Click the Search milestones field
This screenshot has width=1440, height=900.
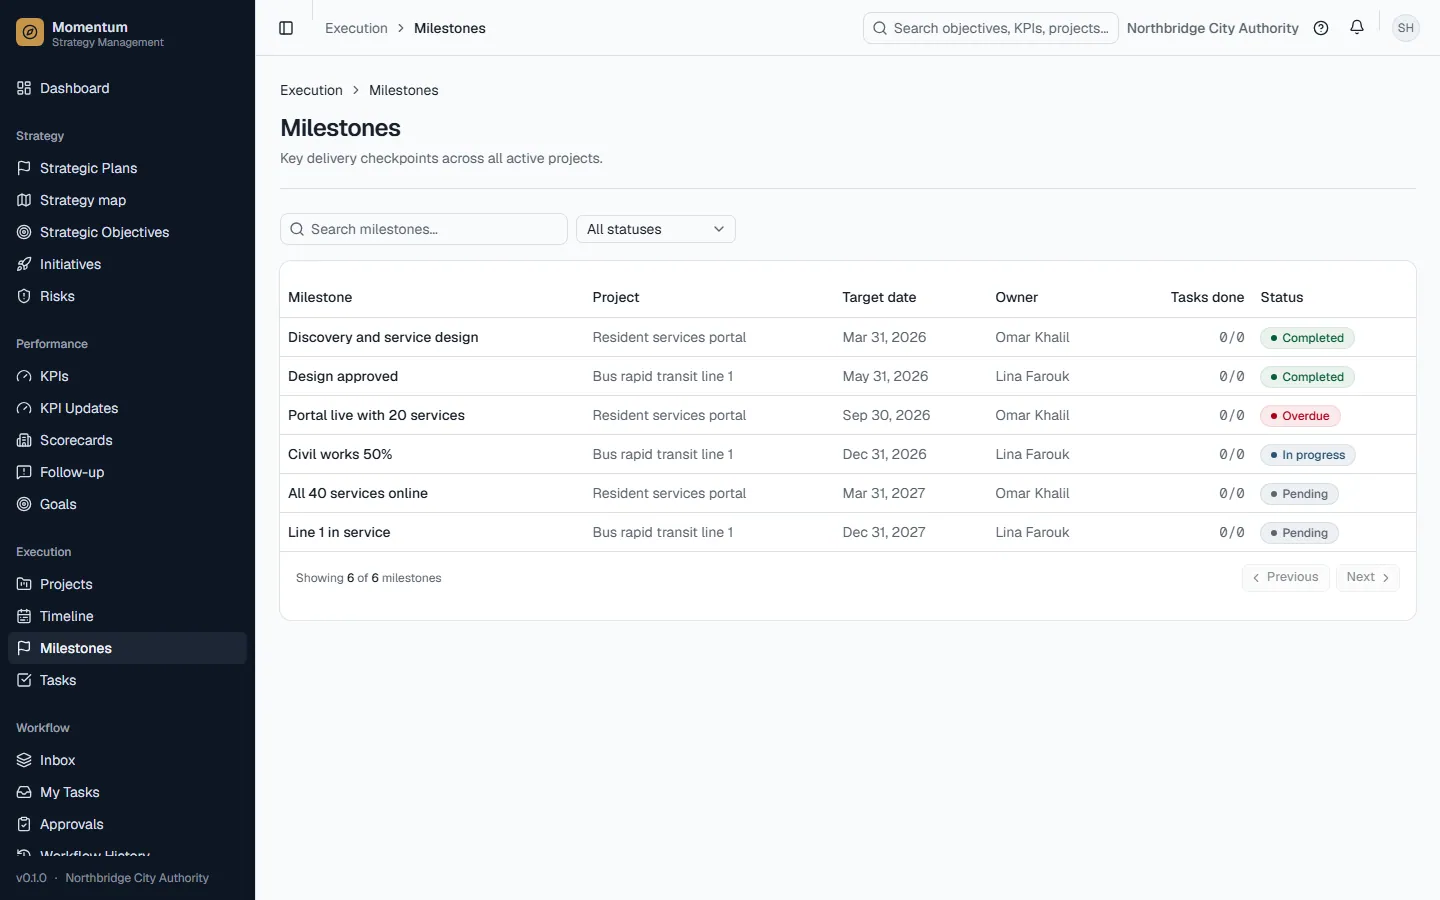coord(424,229)
